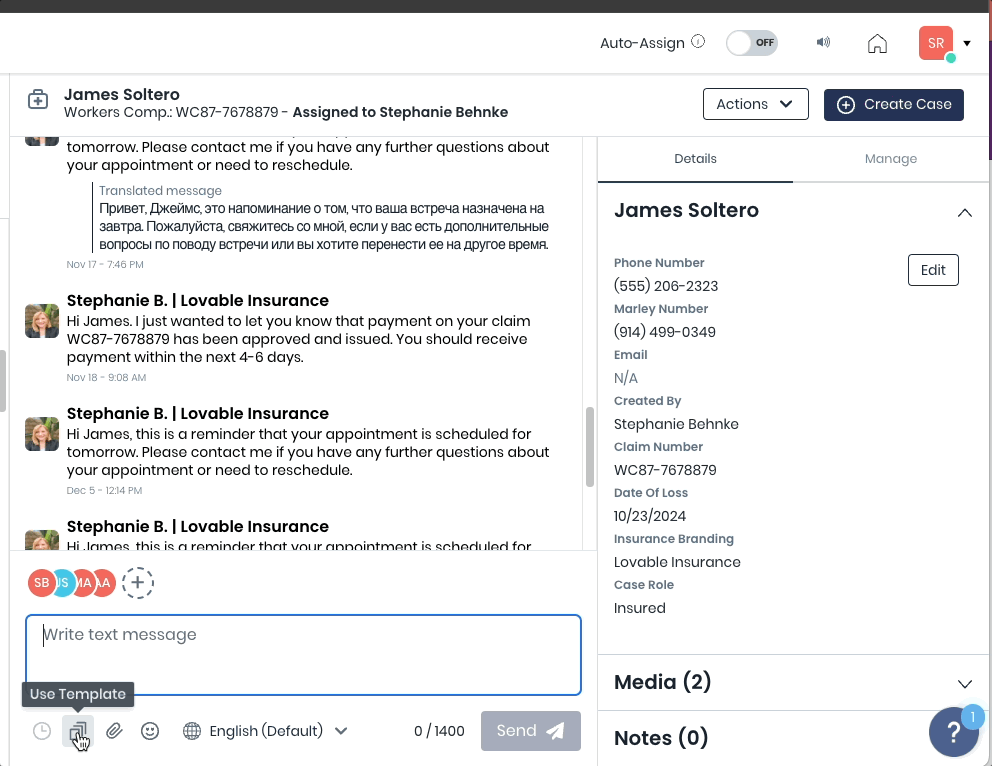Toggle the Auto-Assign switch
Viewport: 992px width, 766px height.
752,43
